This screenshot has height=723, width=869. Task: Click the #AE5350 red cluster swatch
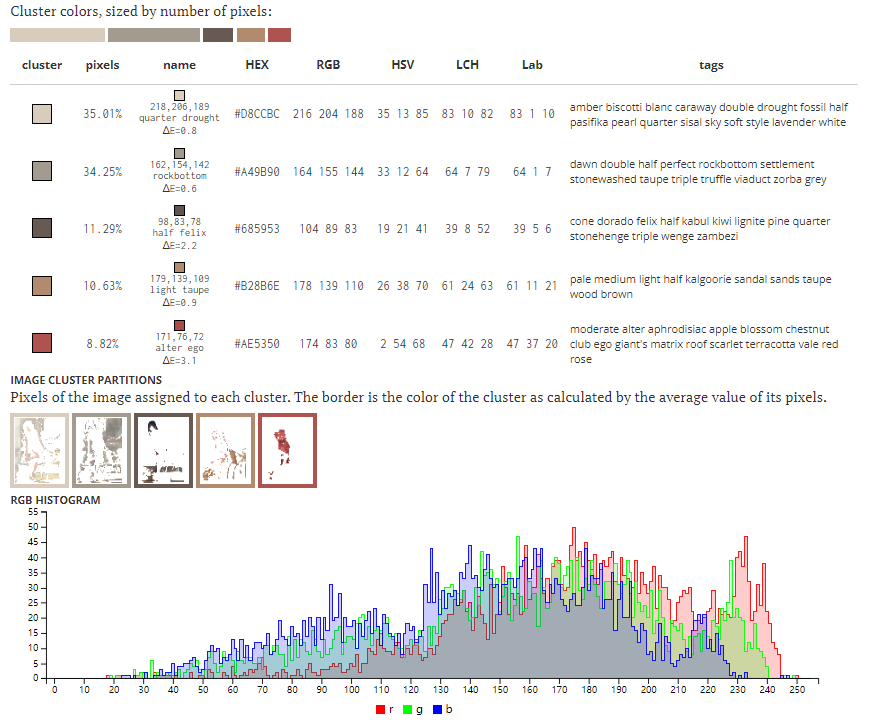click(x=42, y=343)
